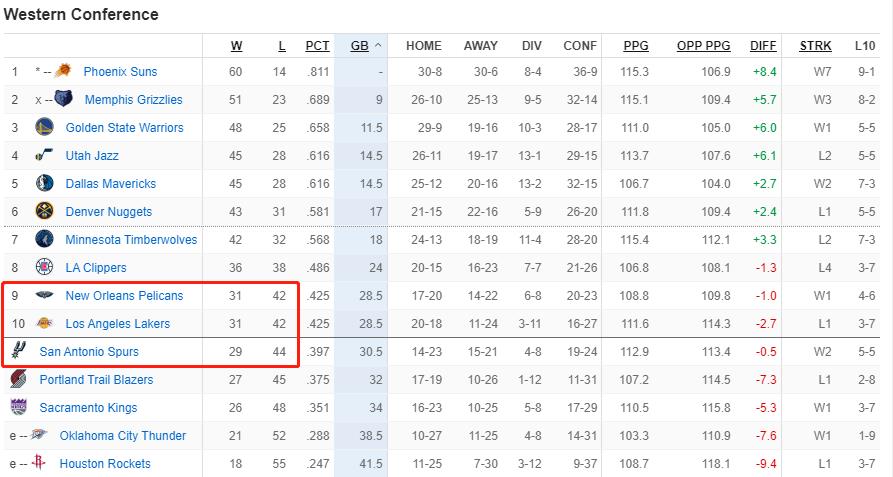Sort standings by GB column

pyautogui.click(x=359, y=45)
